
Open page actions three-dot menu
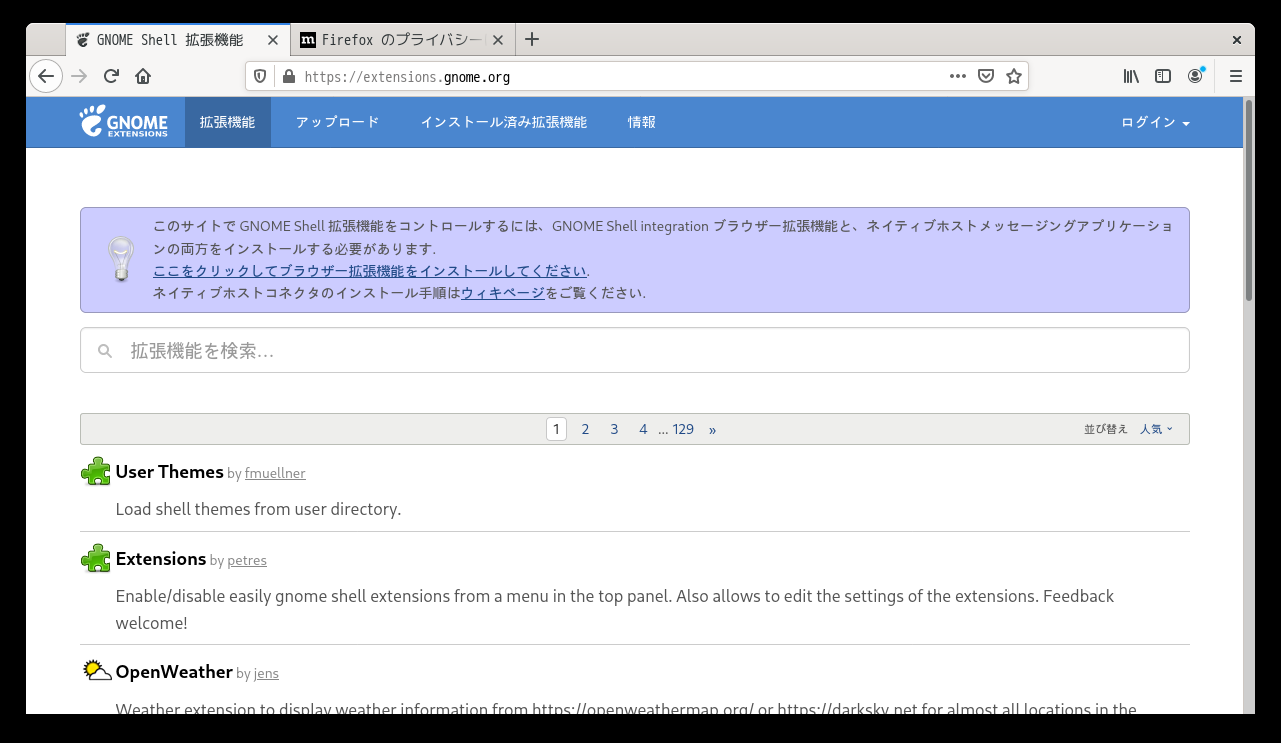957,76
